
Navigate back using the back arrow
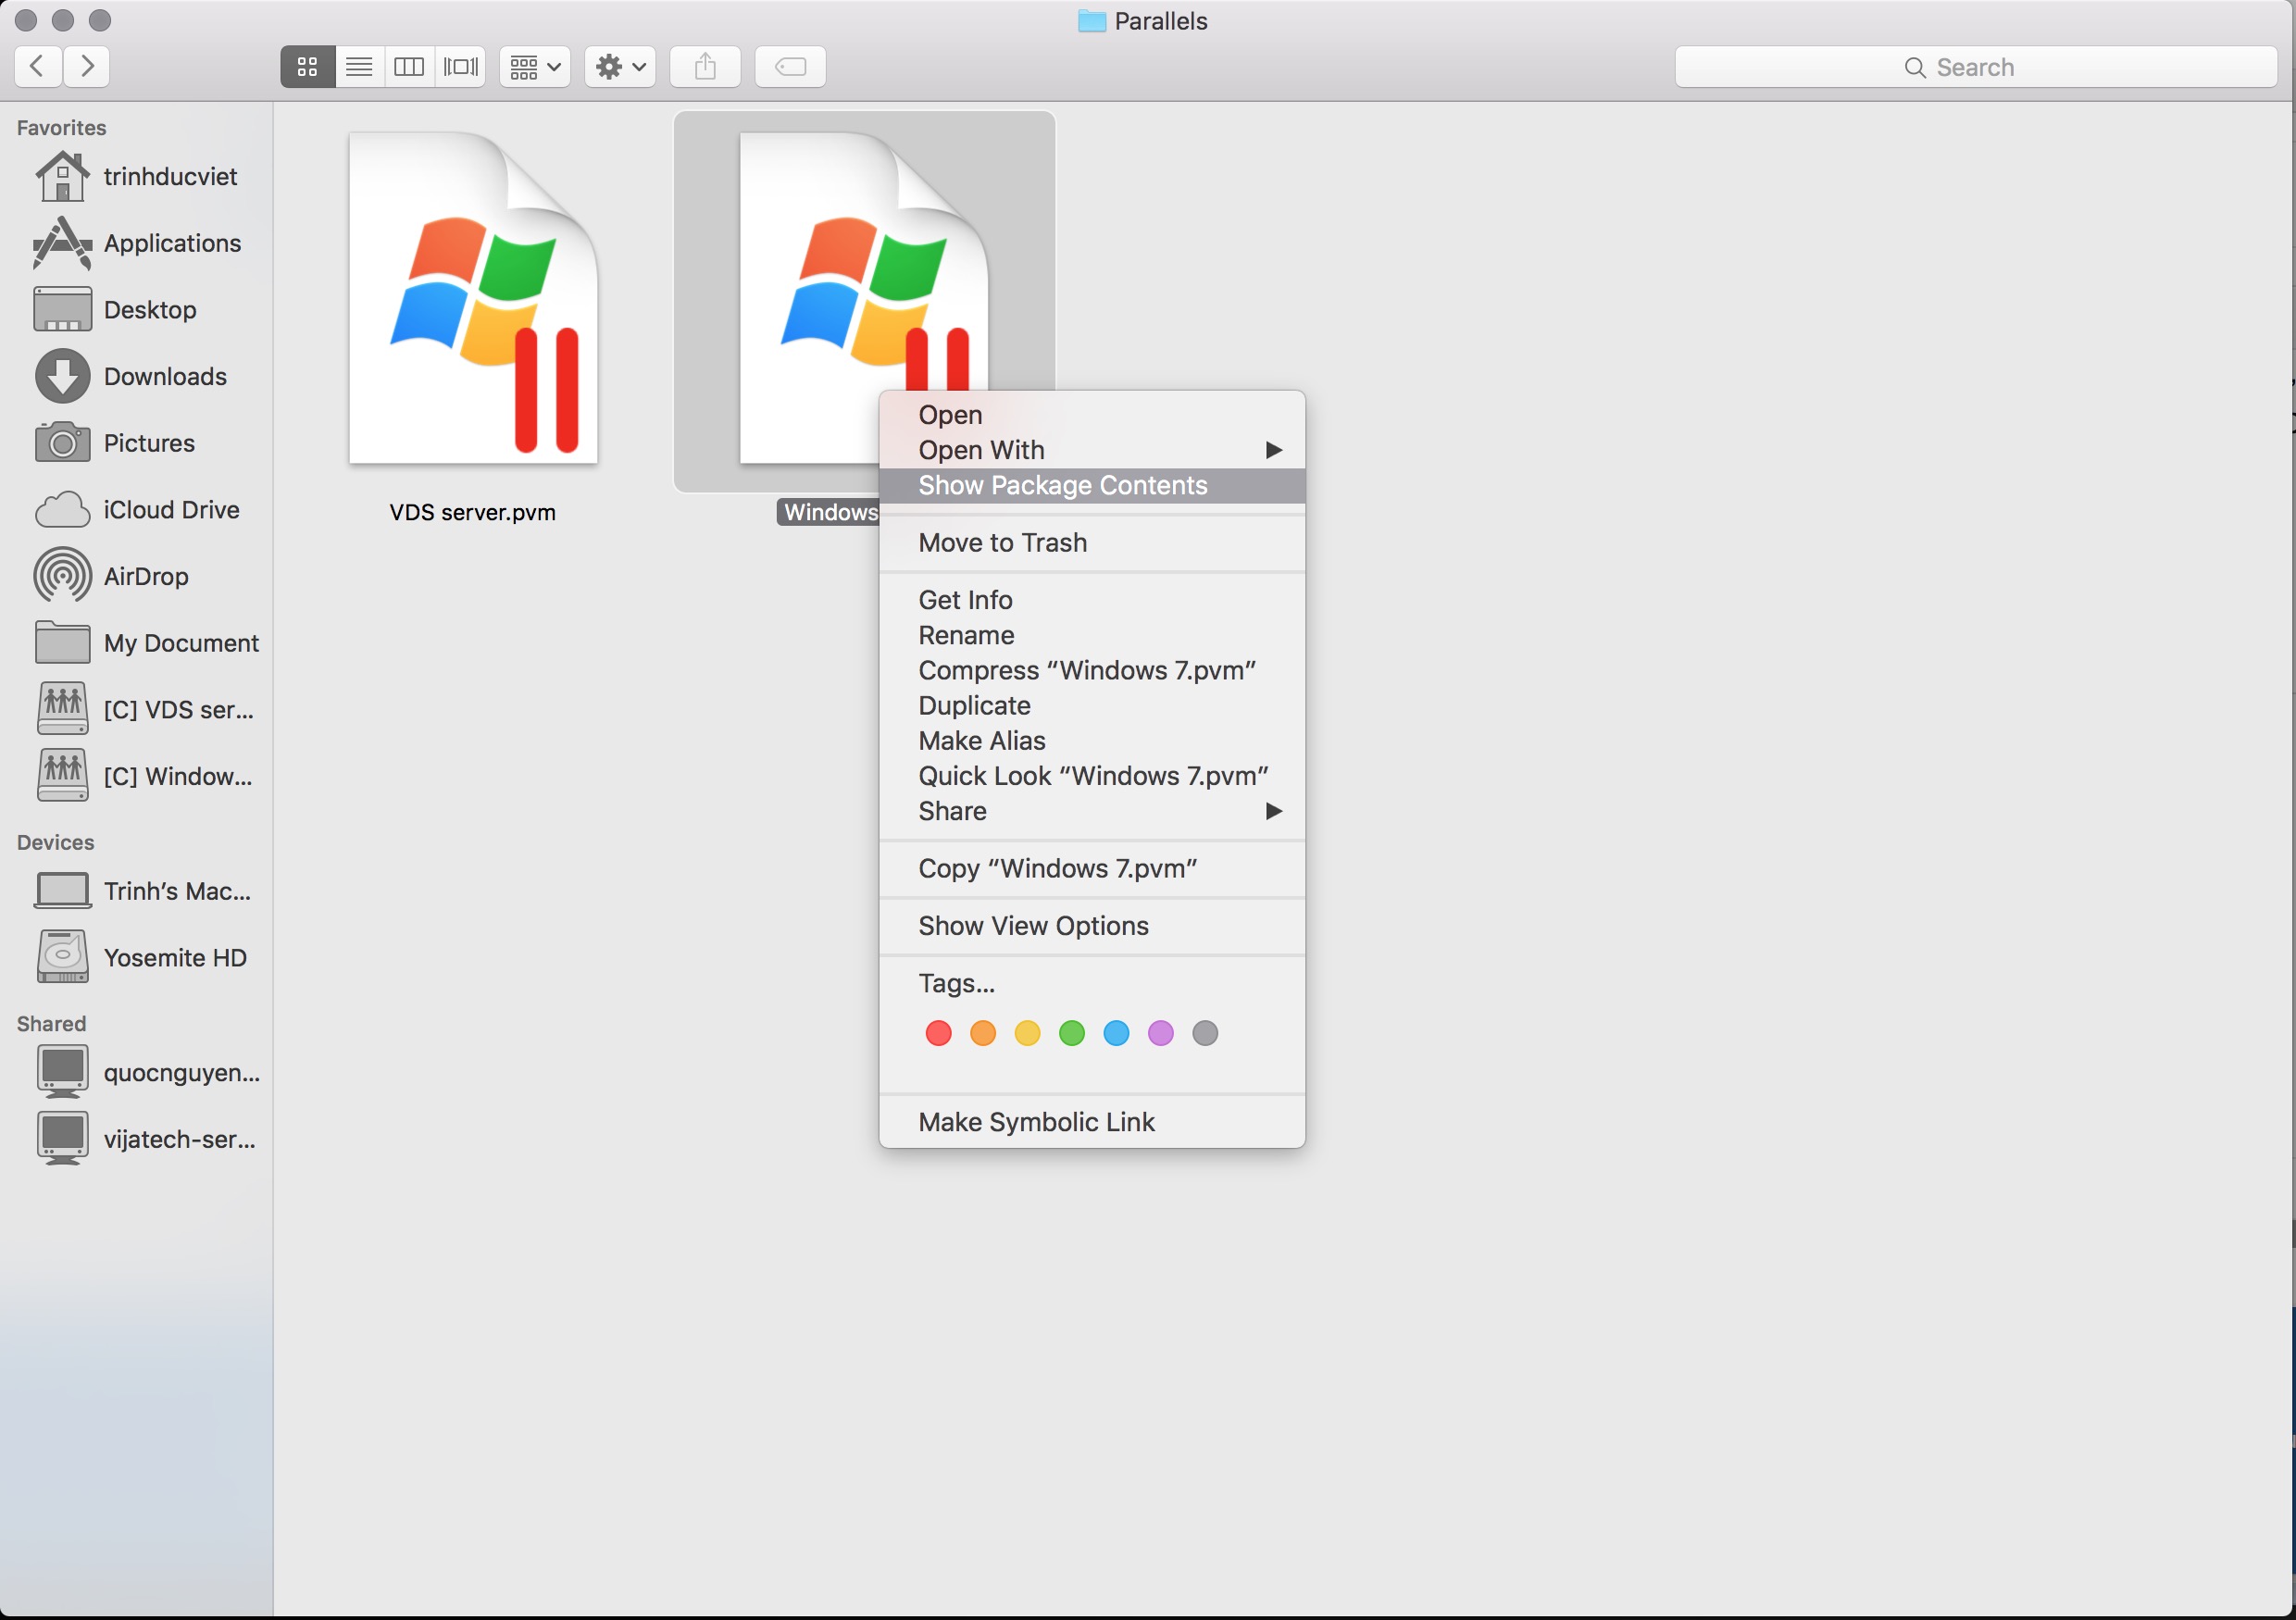click(x=37, y=65)
